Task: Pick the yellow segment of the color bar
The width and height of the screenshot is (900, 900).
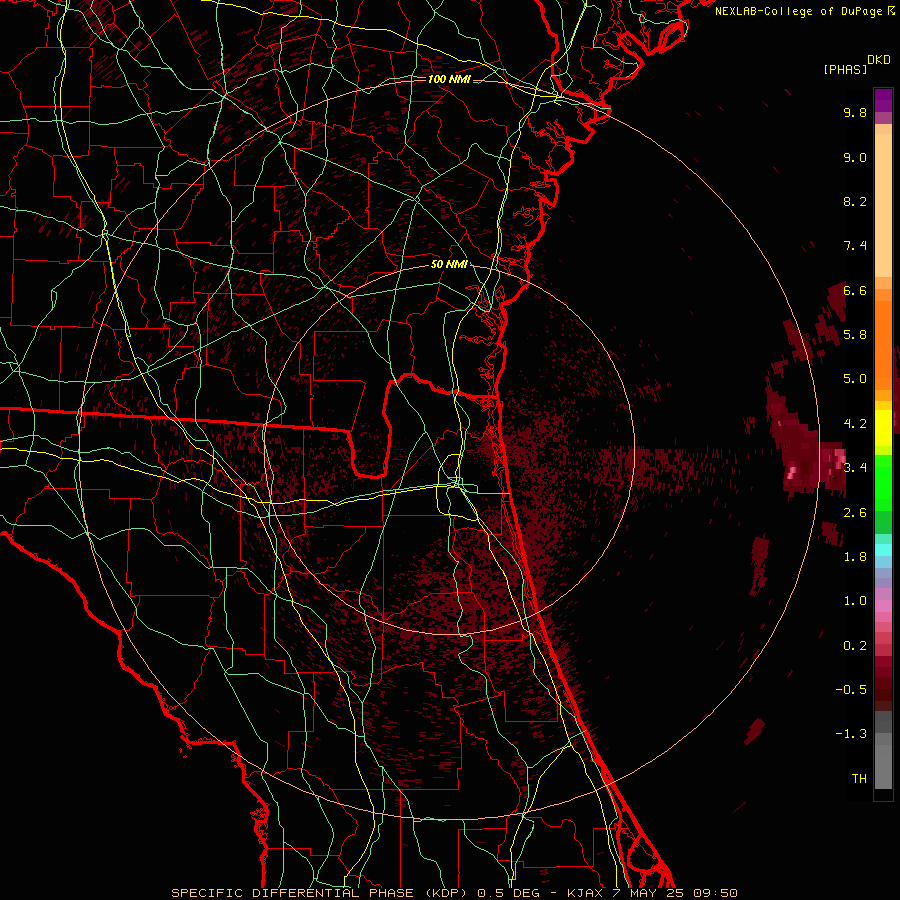Action: click(x=883, y=428)
